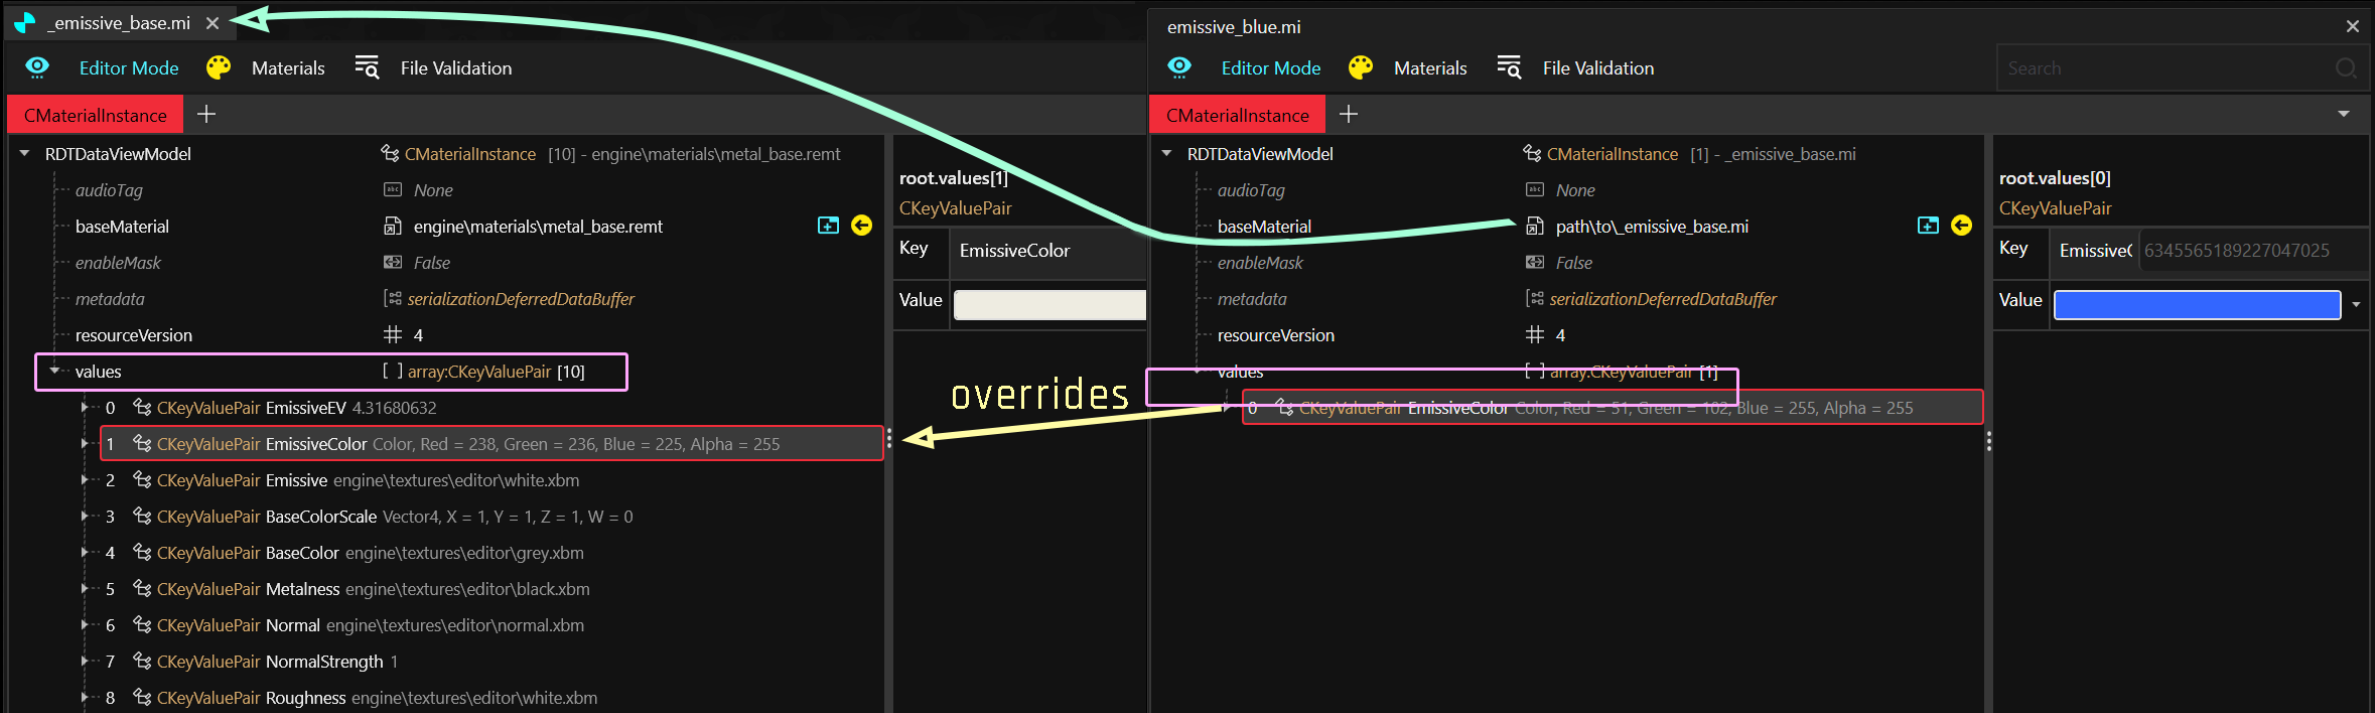Screen dimensions: 2375x713
Task: Open Materials palette icon in left panel
Action: [218, 67]
